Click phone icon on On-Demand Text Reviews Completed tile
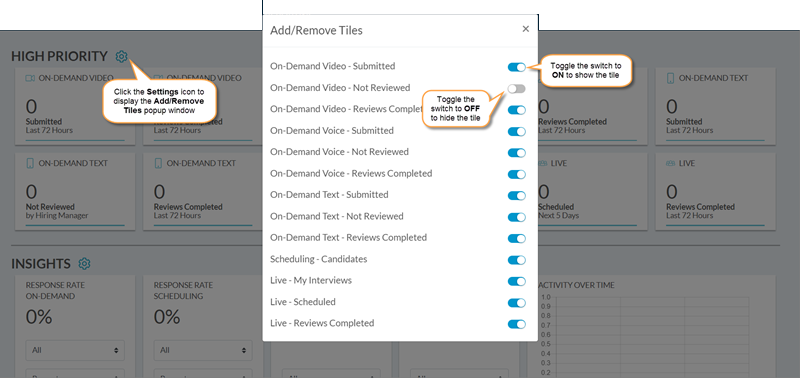800x378 pixels. [158, 163]
